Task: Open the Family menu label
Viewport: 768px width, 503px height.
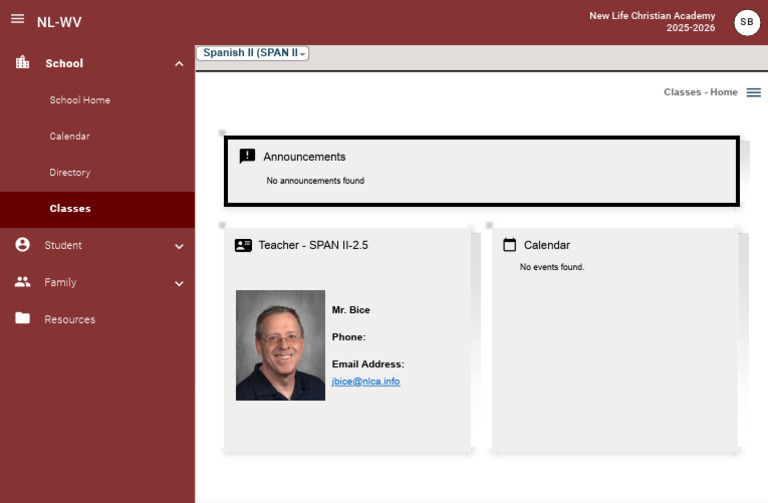Action: pyautogui.click(x=60, y=282)
